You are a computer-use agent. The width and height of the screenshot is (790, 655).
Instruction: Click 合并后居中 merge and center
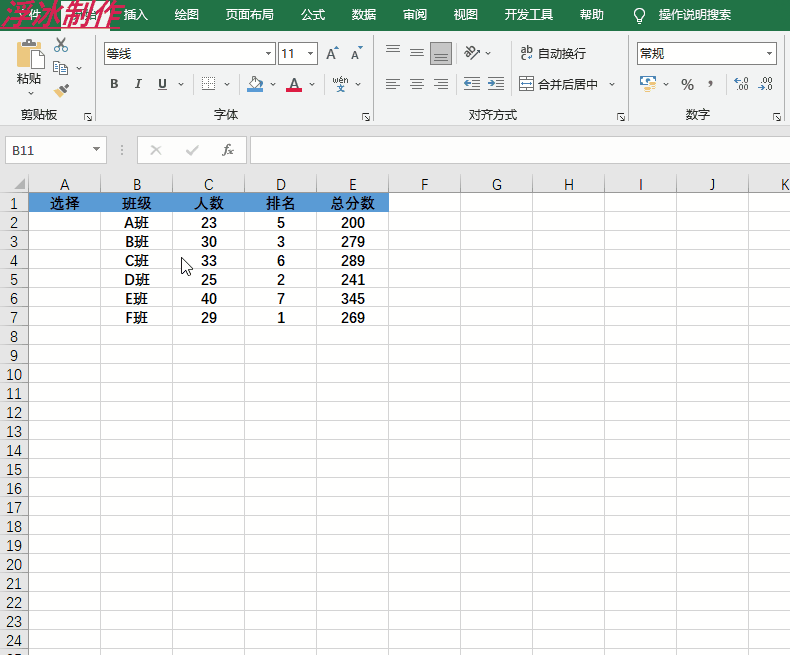point(558,84)
